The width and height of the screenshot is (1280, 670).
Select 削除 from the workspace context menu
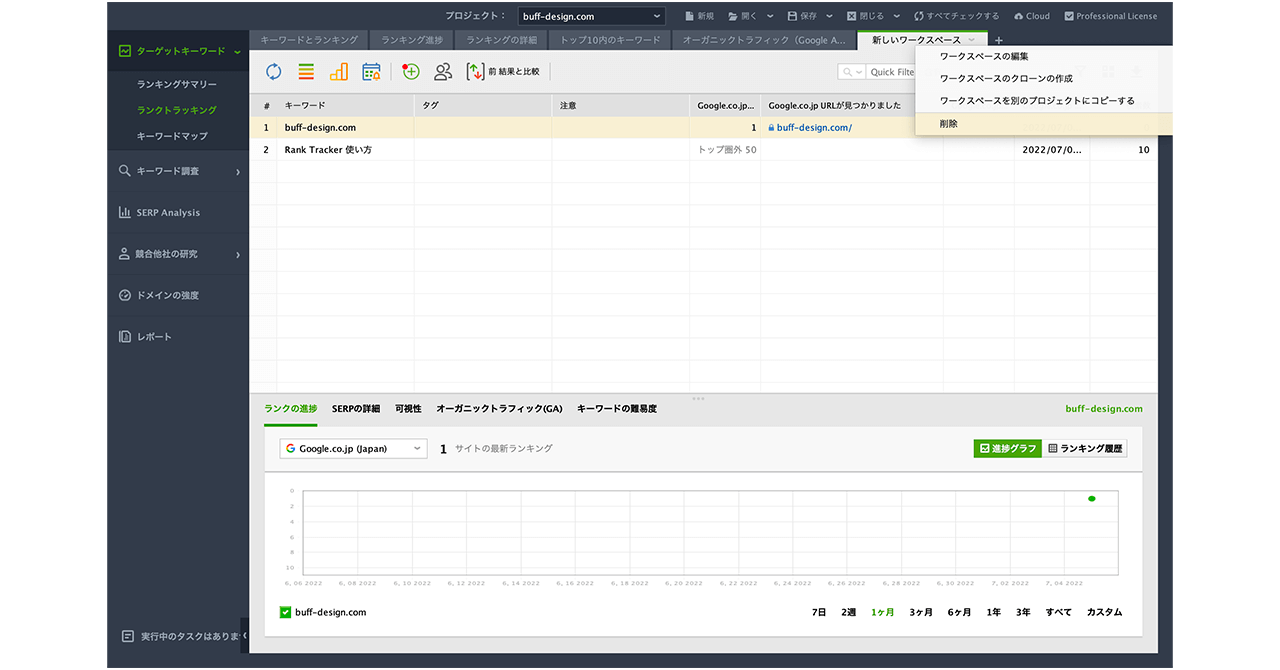[x=949, y=124]
